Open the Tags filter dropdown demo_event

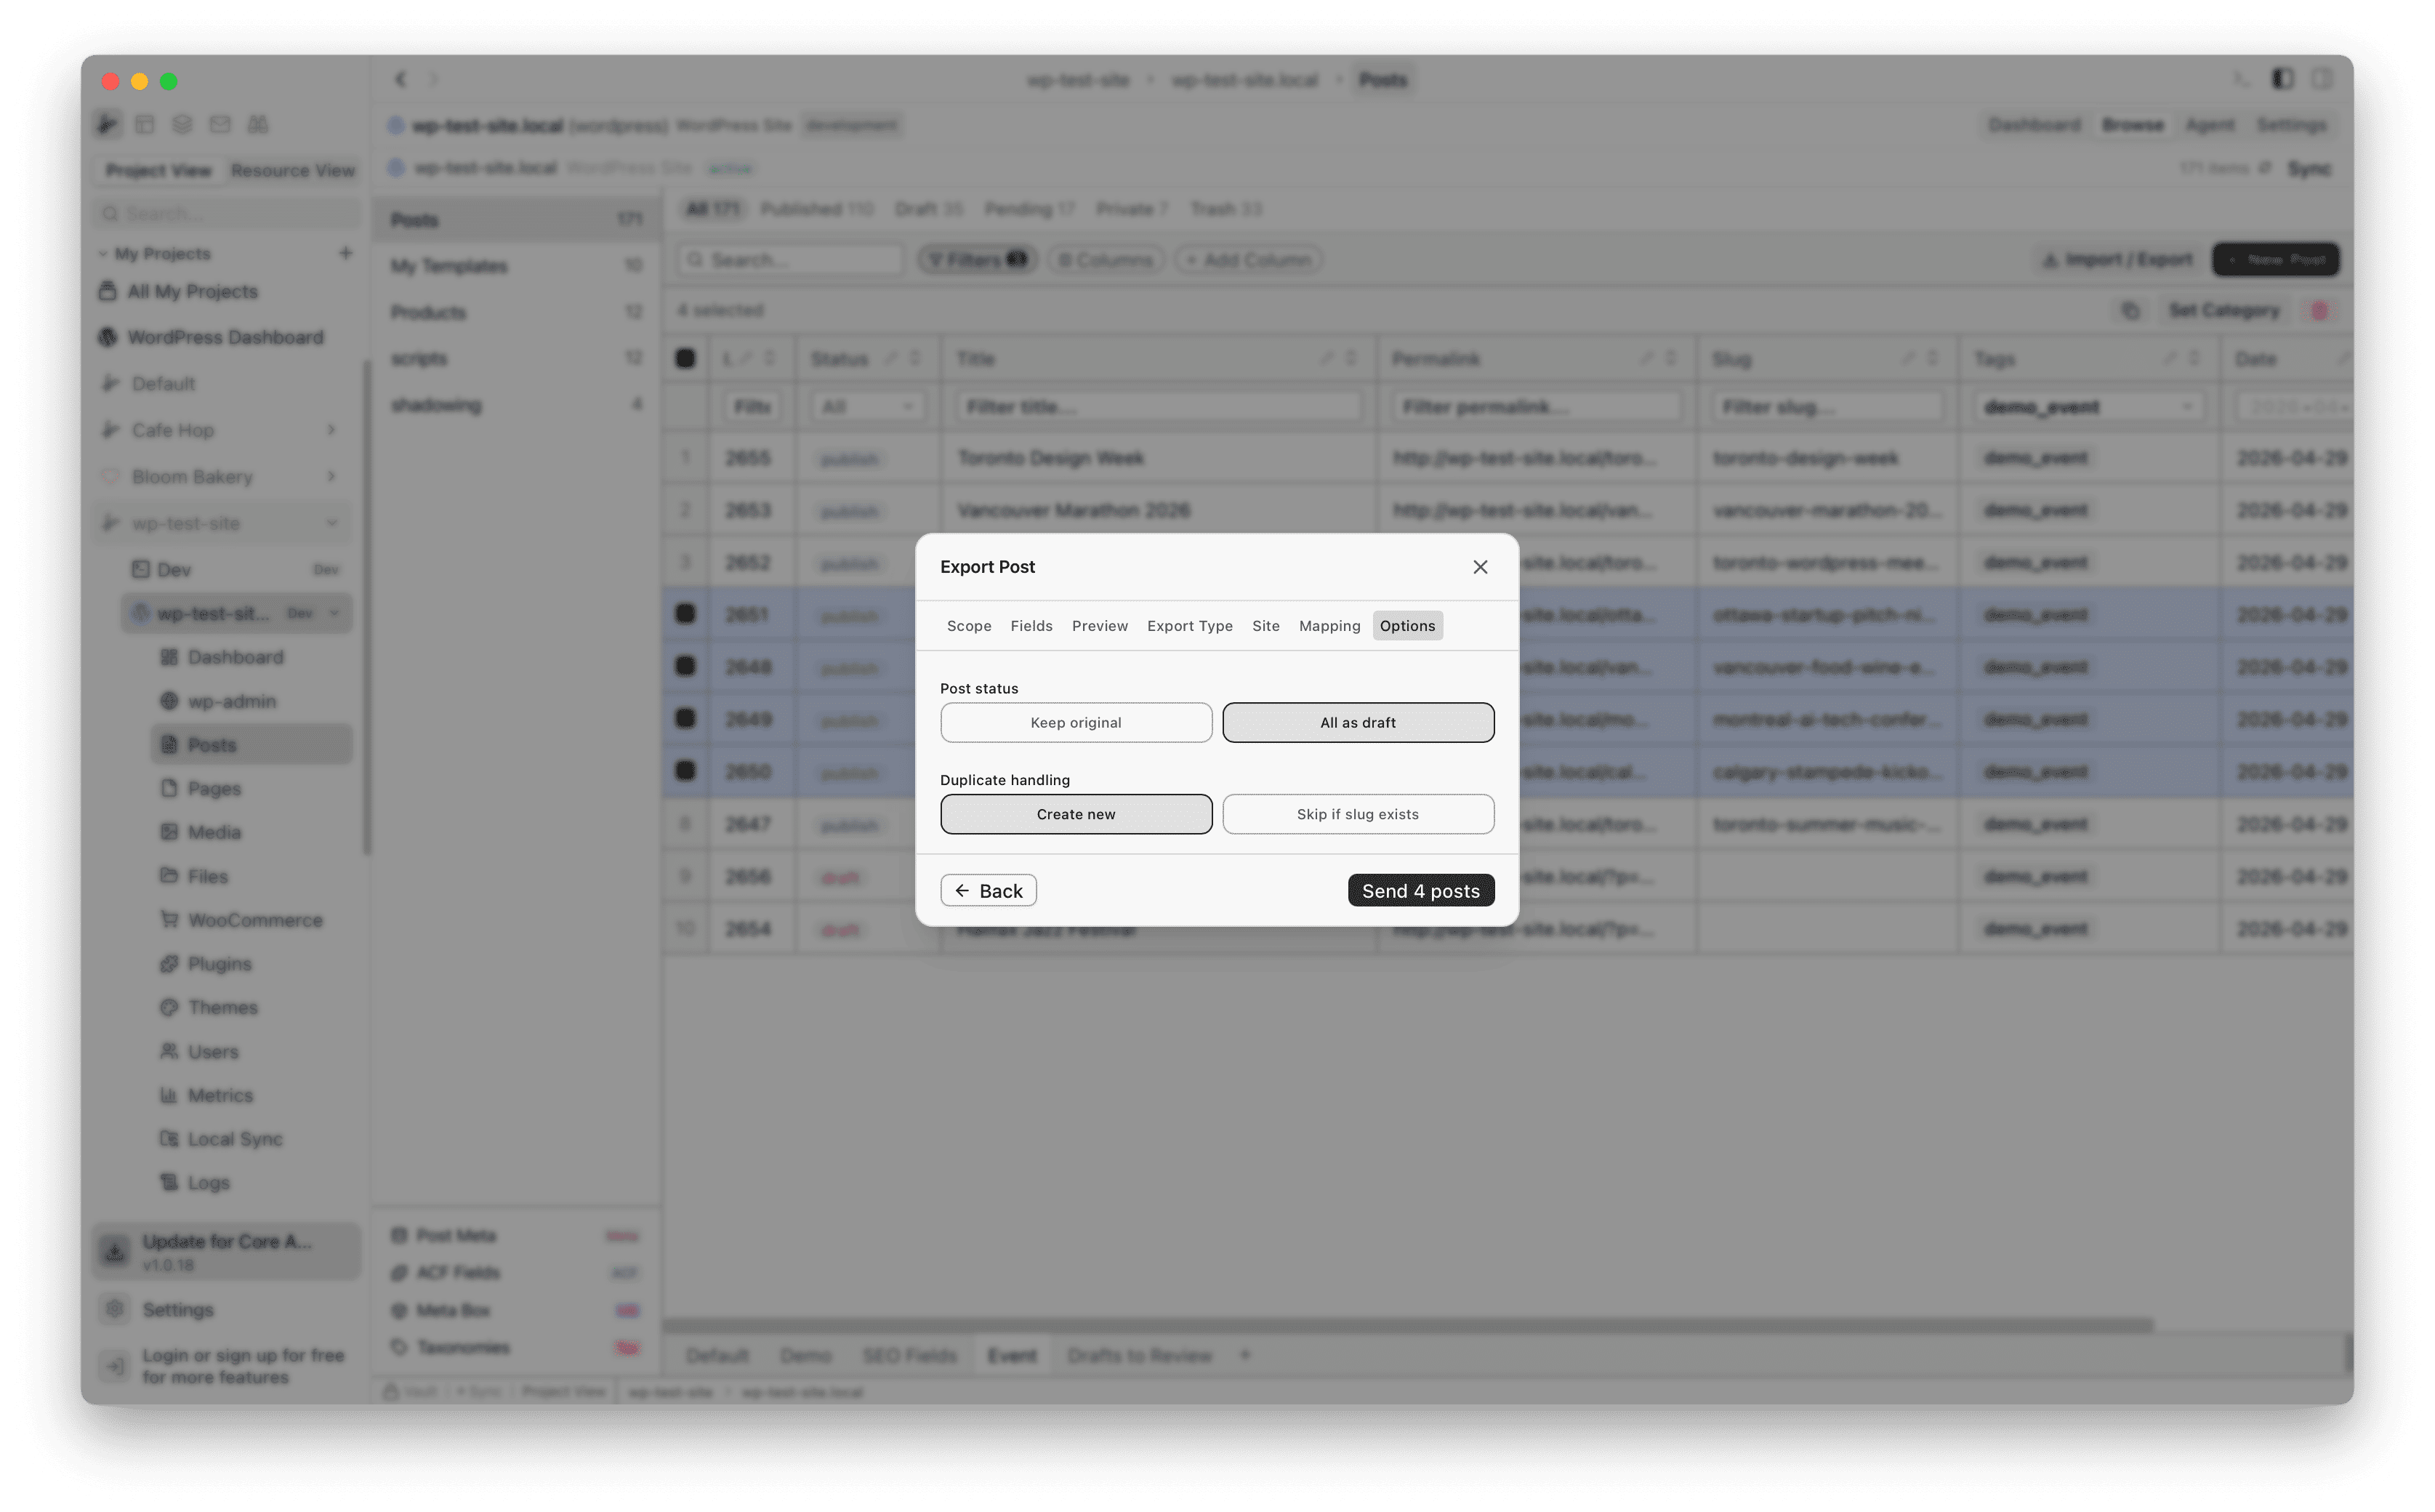click(2088, 407)
